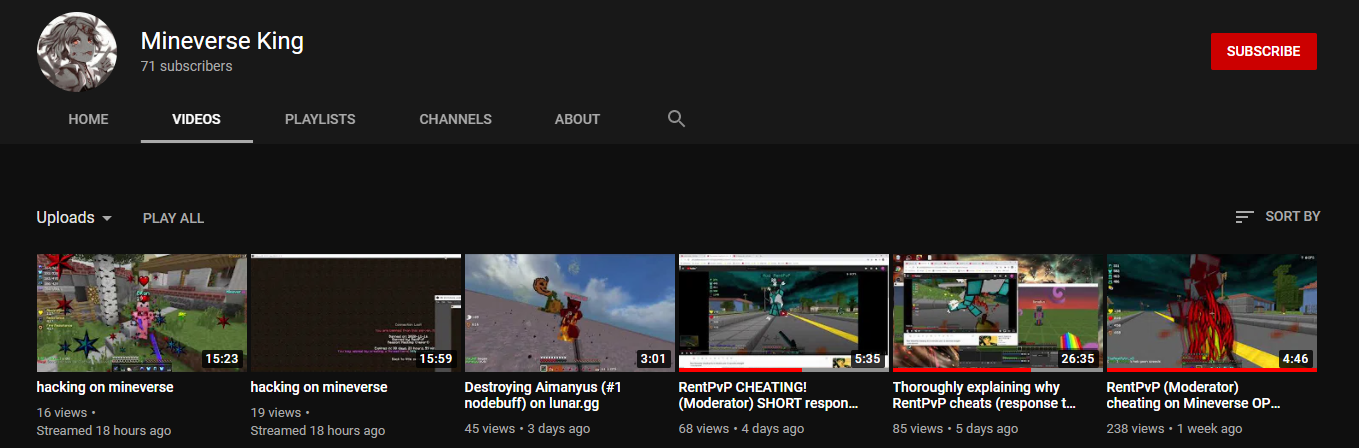Viewport: 1359px width, 448px height.
Task: Click the RentPvP (Moderator) cheating on Mineverse title
Action: tap(1194, 395)
